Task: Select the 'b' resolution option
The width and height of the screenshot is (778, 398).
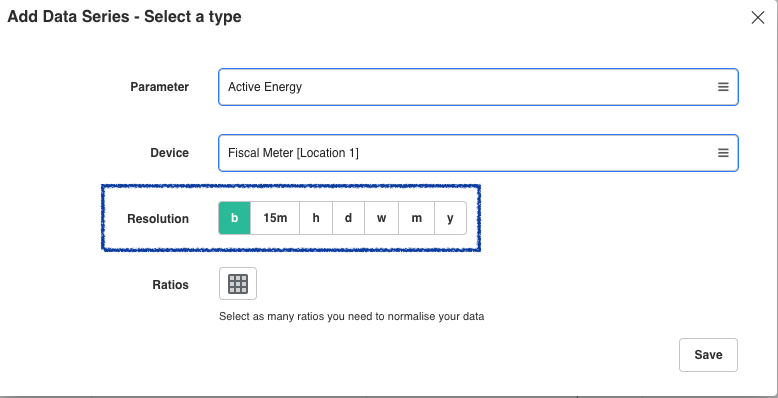Action: point(234,218)
